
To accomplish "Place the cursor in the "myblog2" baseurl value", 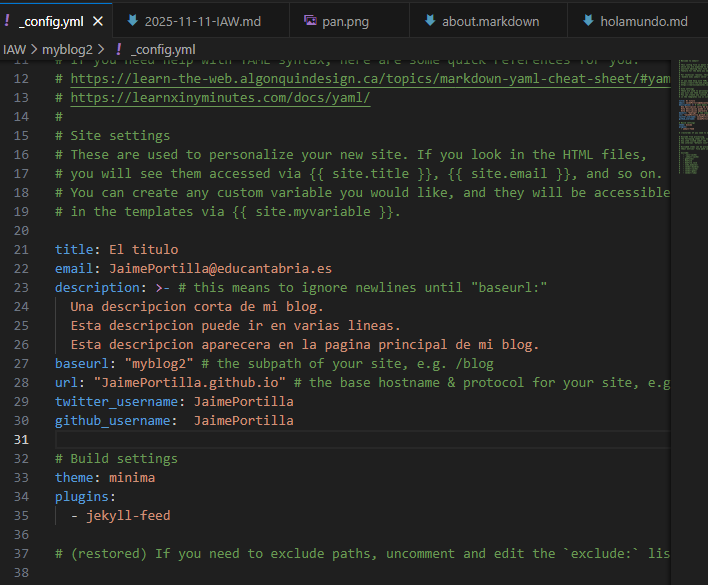I will tap(156, 363).
